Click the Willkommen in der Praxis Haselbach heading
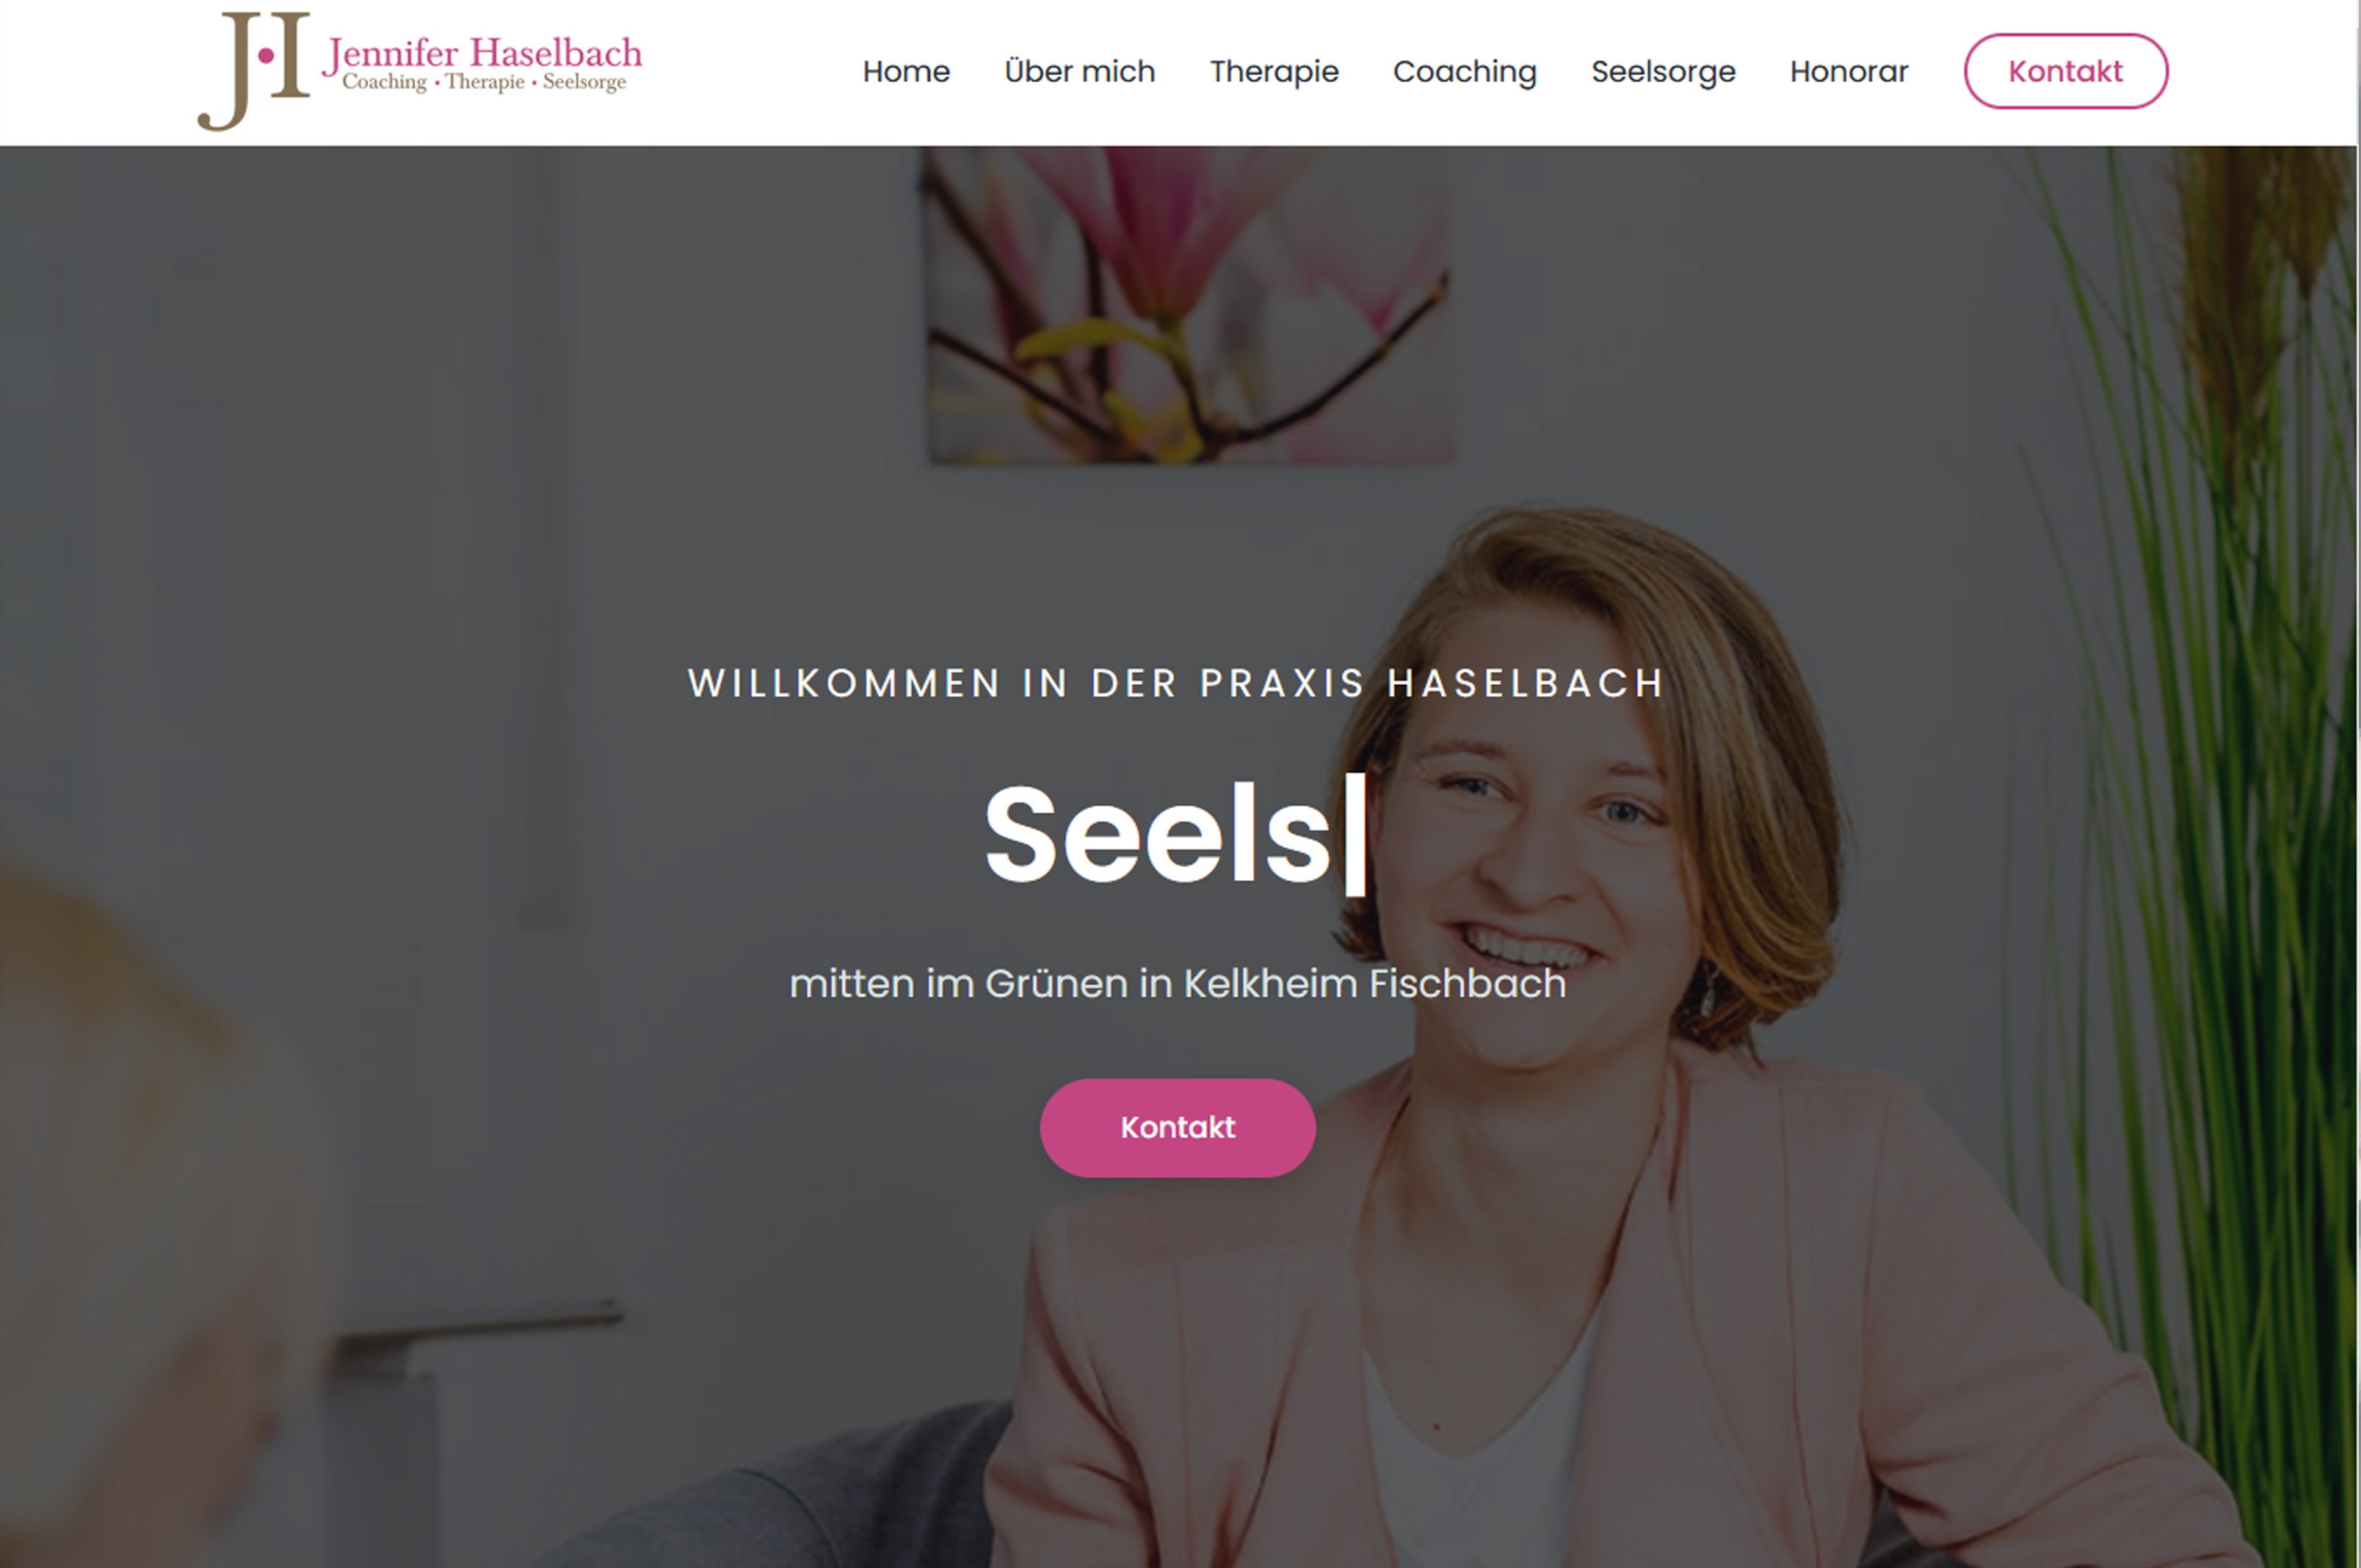This screenshot has height=1568, width=2361. tap(1176, 683)
